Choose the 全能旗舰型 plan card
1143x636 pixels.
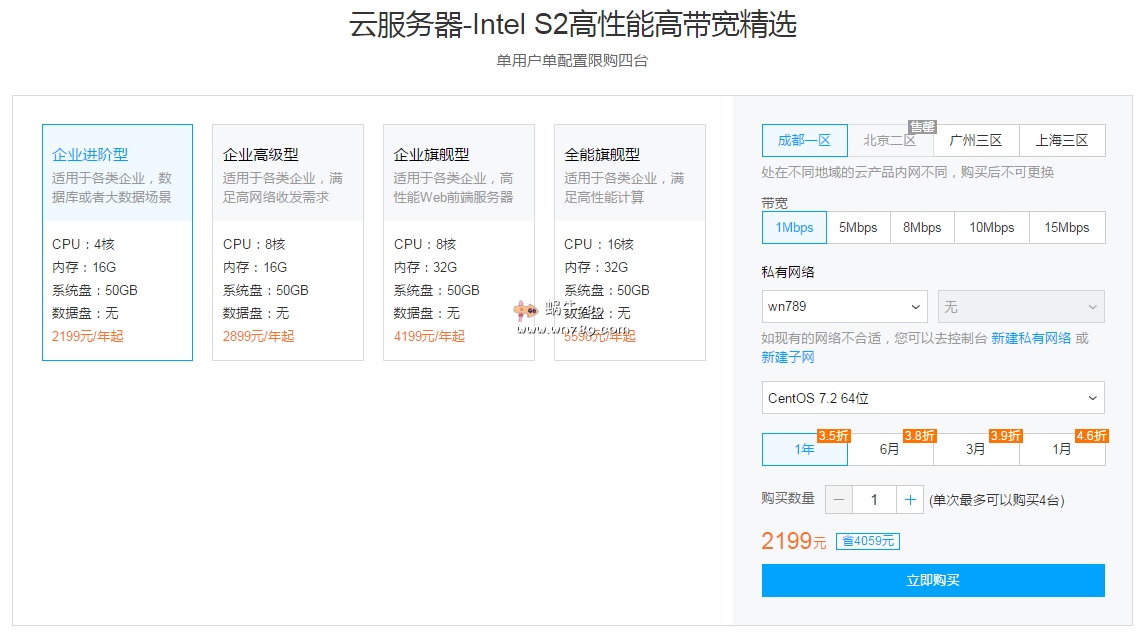630,242
